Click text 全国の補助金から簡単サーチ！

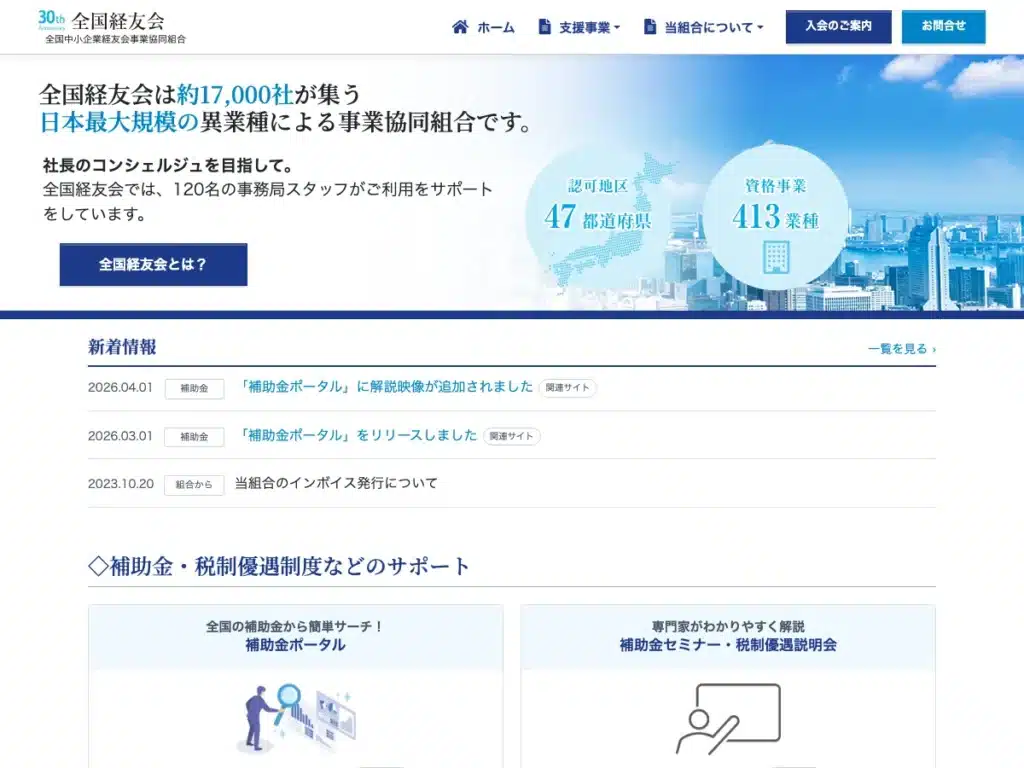pos(295,626)
